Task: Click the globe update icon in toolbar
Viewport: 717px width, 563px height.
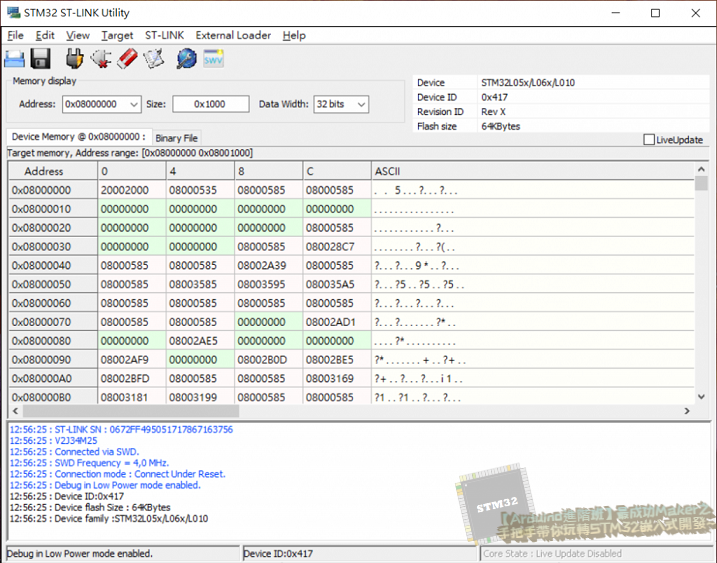Action: coord(187,59)
